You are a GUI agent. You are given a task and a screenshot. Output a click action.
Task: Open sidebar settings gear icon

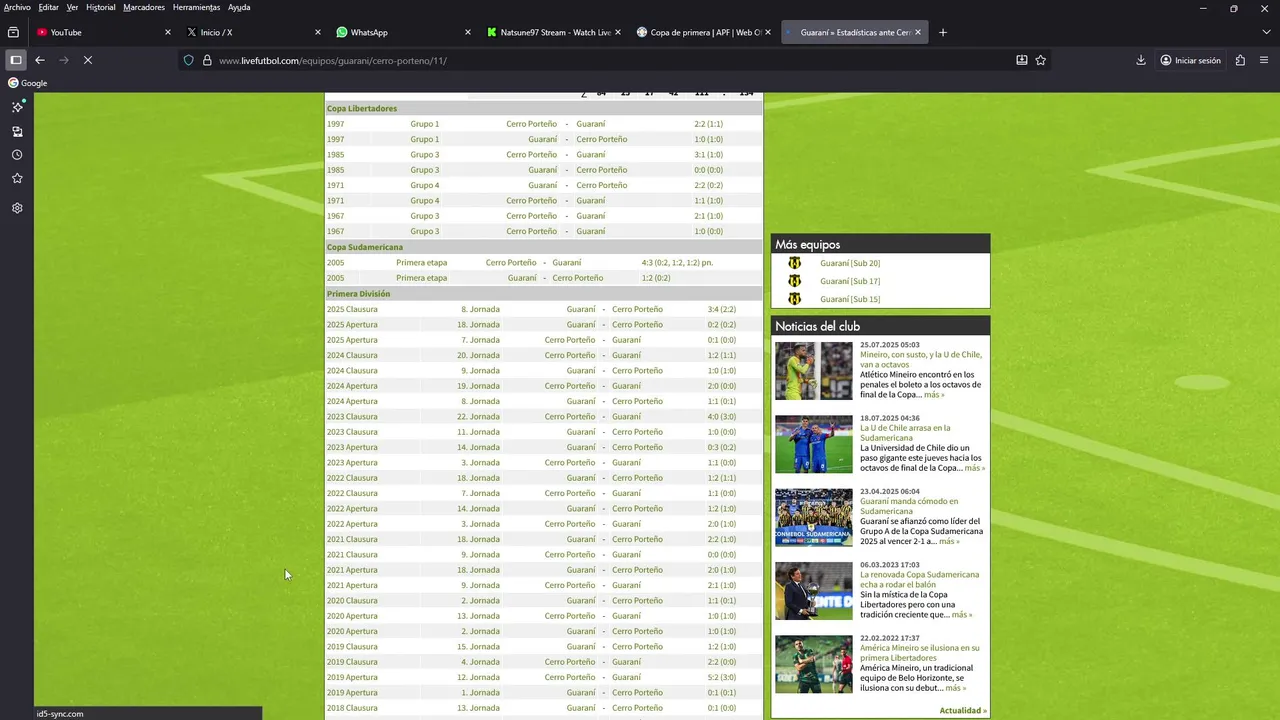point(17,208)
